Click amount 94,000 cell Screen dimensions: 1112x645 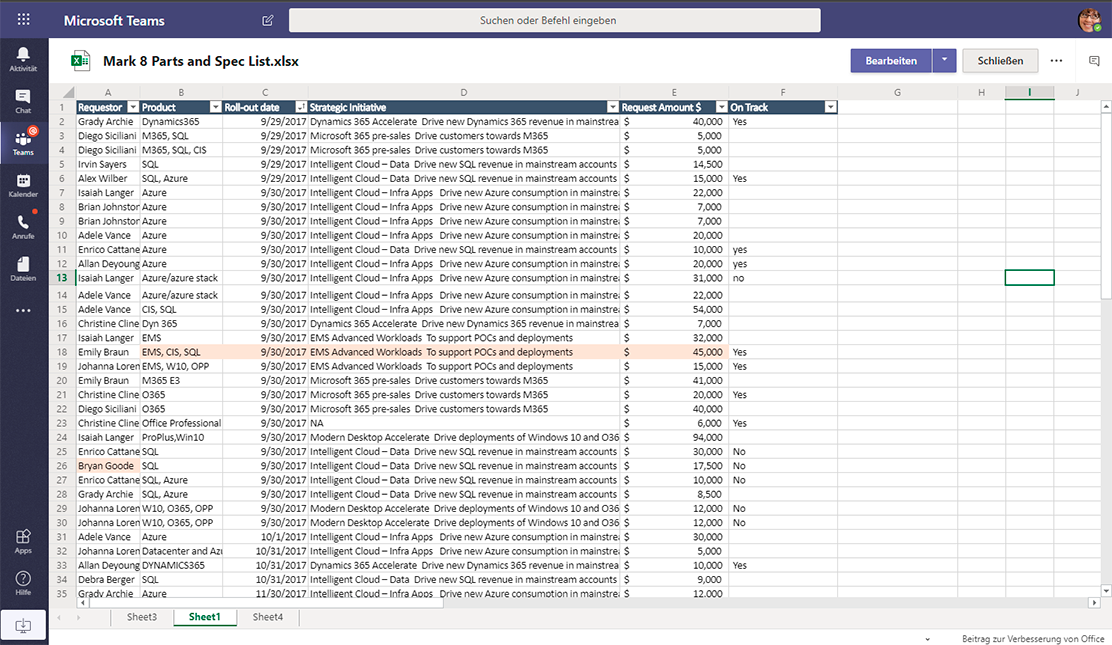674,437
